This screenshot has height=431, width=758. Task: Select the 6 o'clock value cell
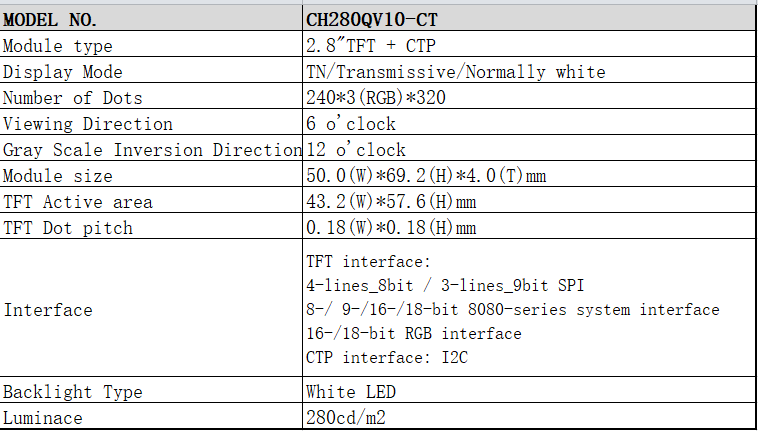click(352, 124)
